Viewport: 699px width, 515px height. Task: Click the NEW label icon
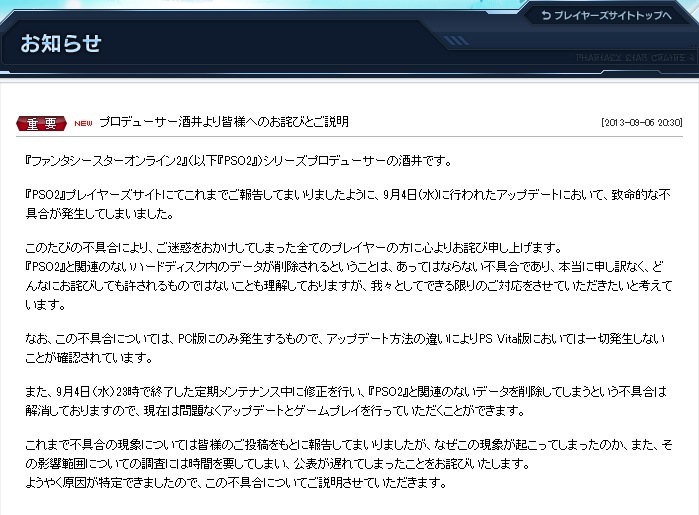83,124
